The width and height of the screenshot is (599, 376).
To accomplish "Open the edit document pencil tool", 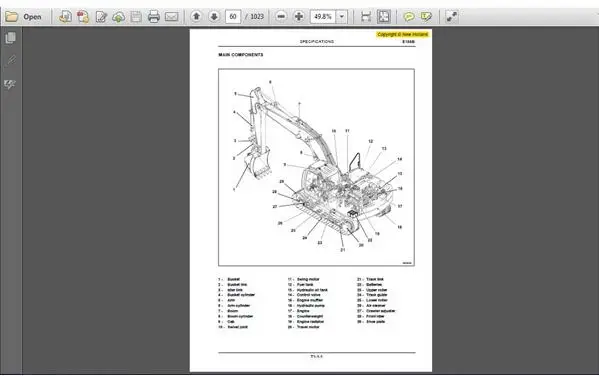I will coord(101,17).
